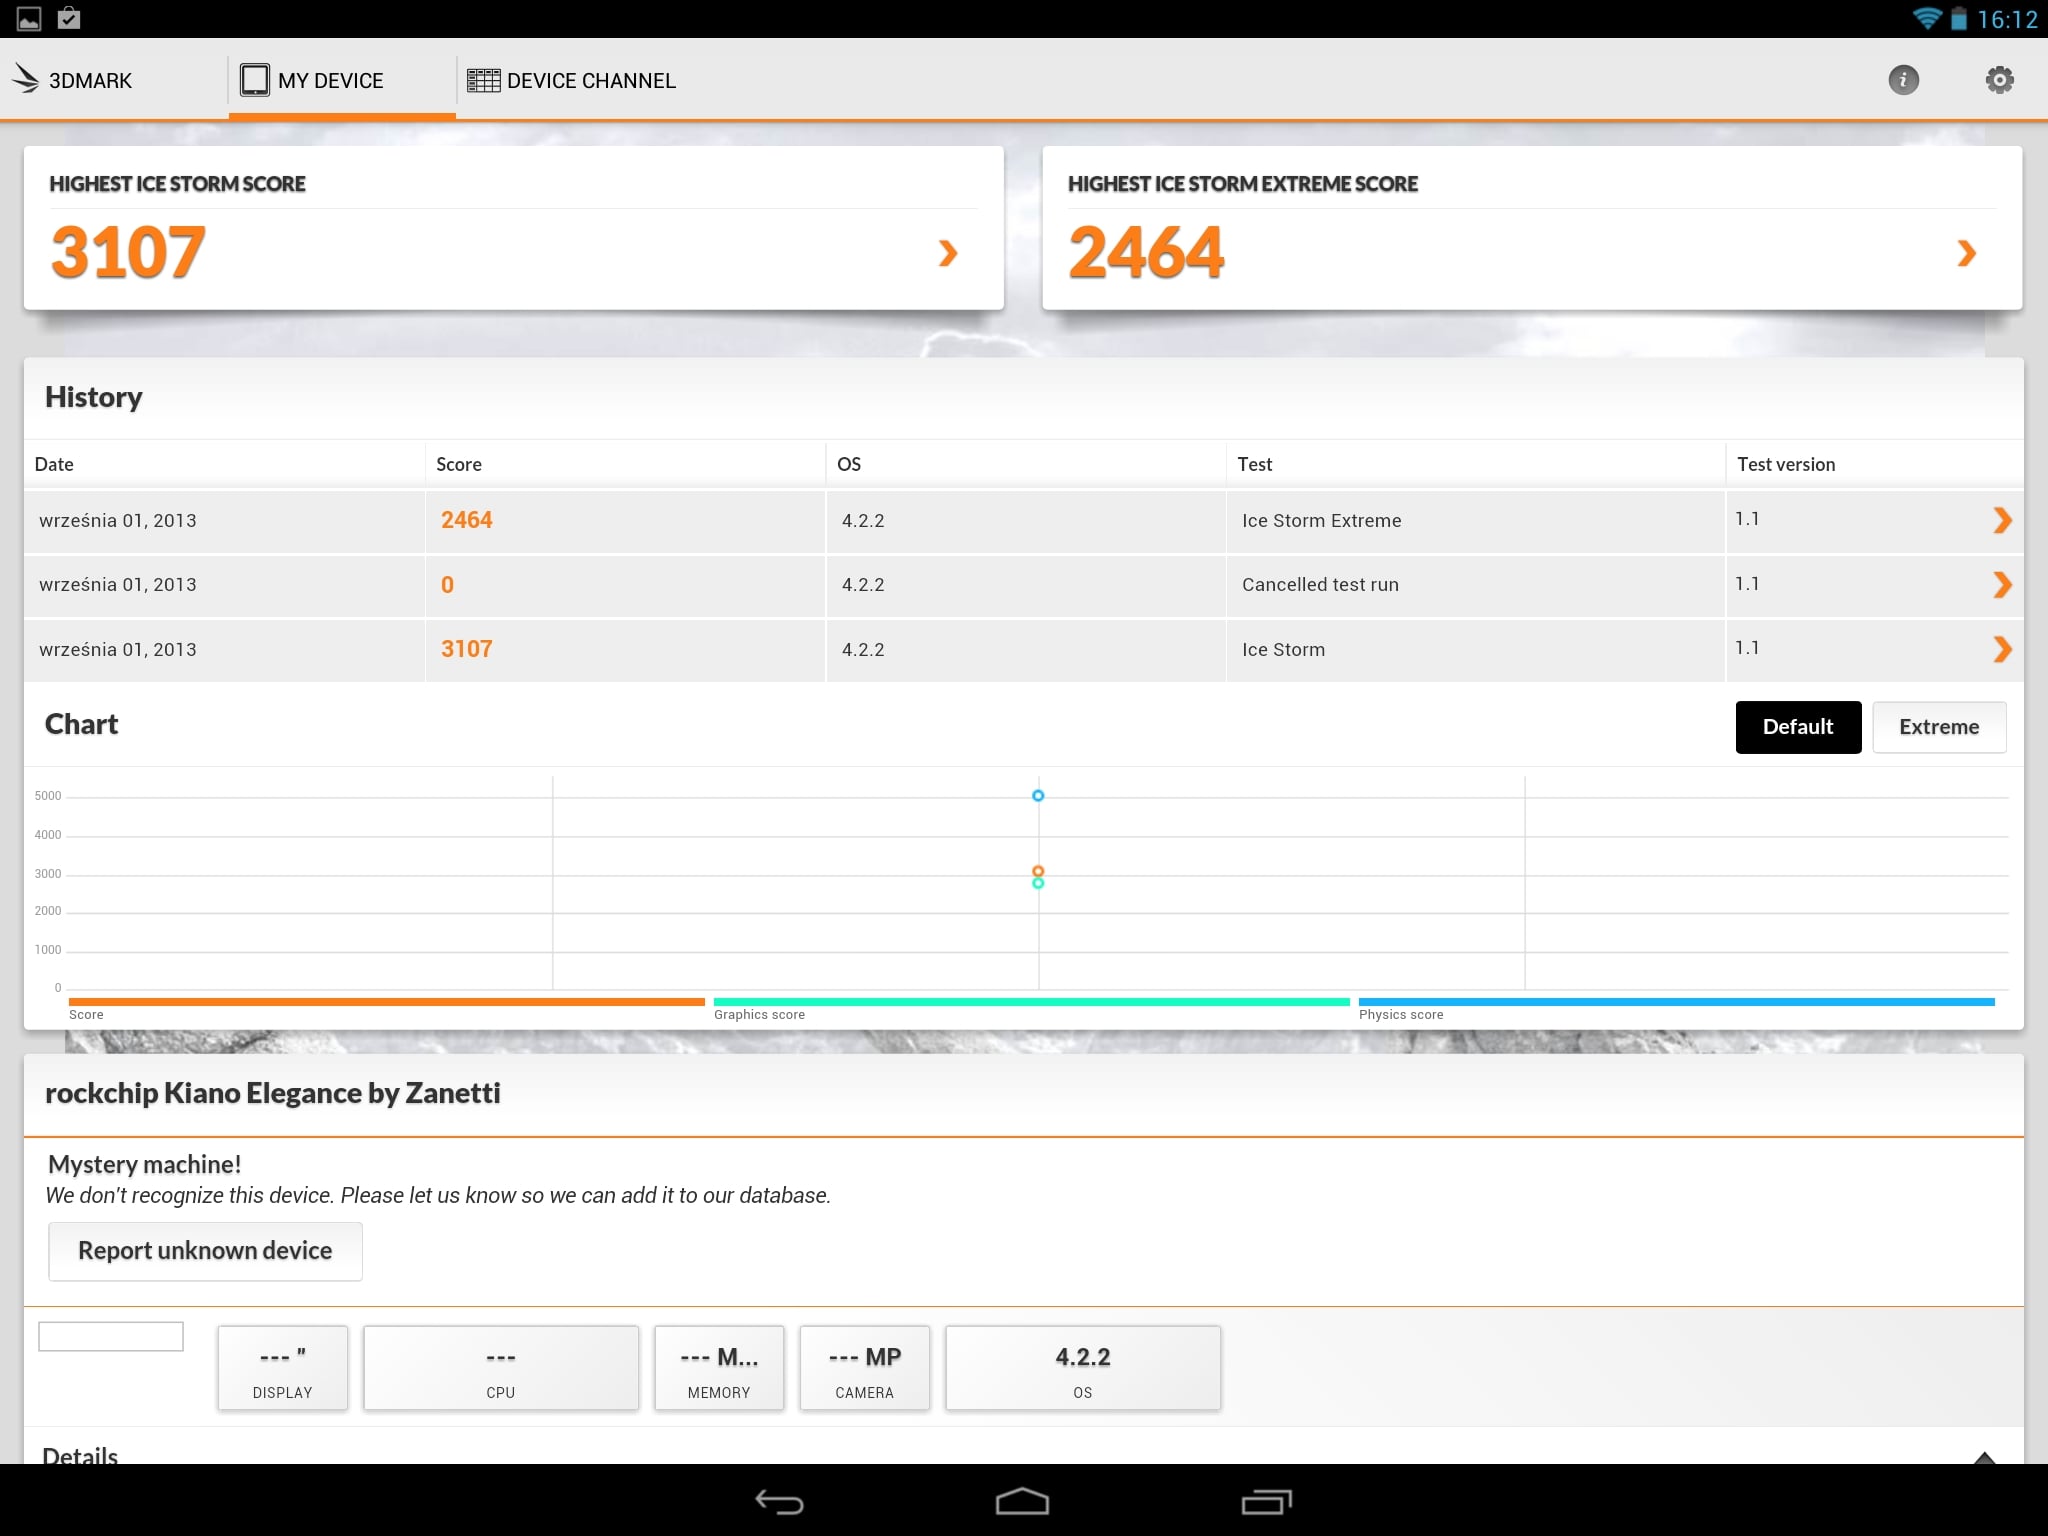
Task: Click the info icon
Action: 1903,80
